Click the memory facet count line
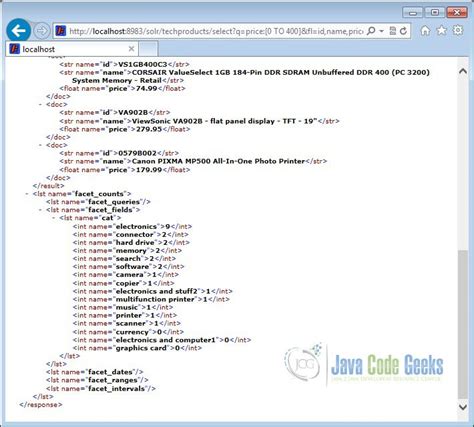This screenshot has height=427, width=474. (x=127, y=251)
